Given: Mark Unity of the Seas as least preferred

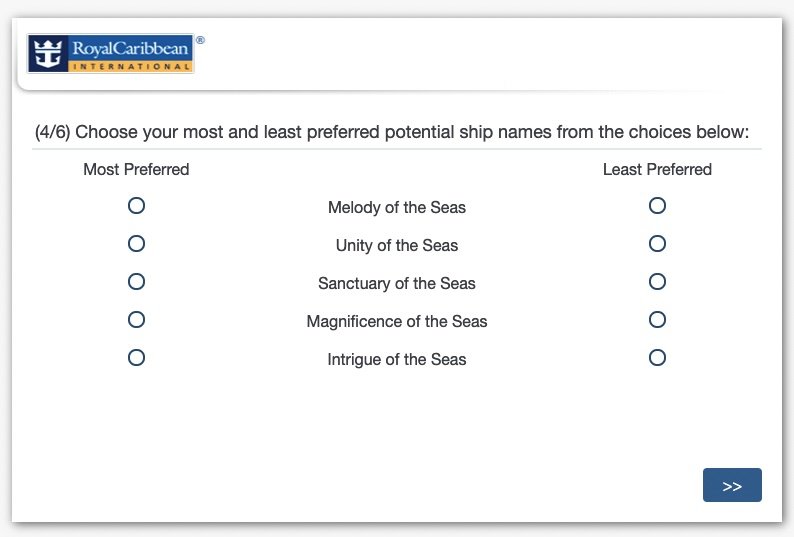Looking at the screenshot, I should point(657,244).
